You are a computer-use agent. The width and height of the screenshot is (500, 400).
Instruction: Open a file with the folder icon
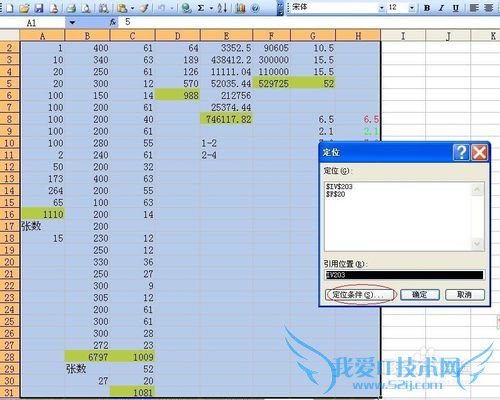(x=24, y=8)
